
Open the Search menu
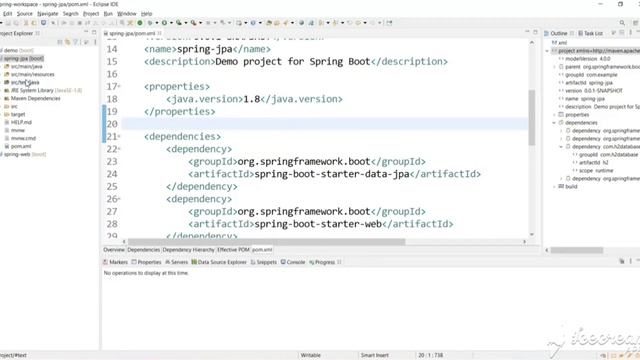[x=71, y=13]
